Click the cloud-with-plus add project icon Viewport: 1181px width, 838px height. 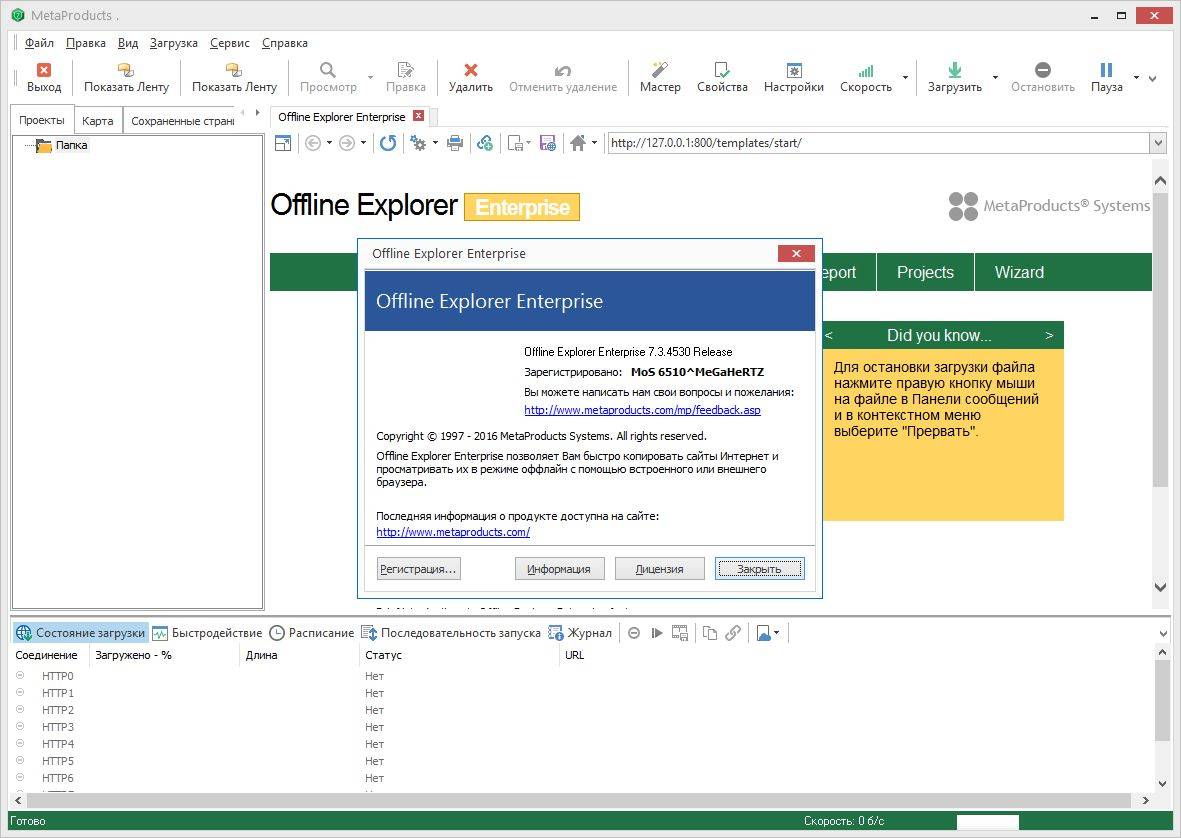pos(485,143)
